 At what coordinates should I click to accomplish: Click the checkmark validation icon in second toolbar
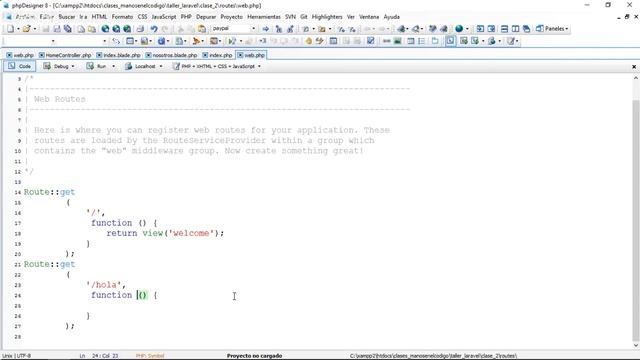pyautogui.click(x=371, y=41)
